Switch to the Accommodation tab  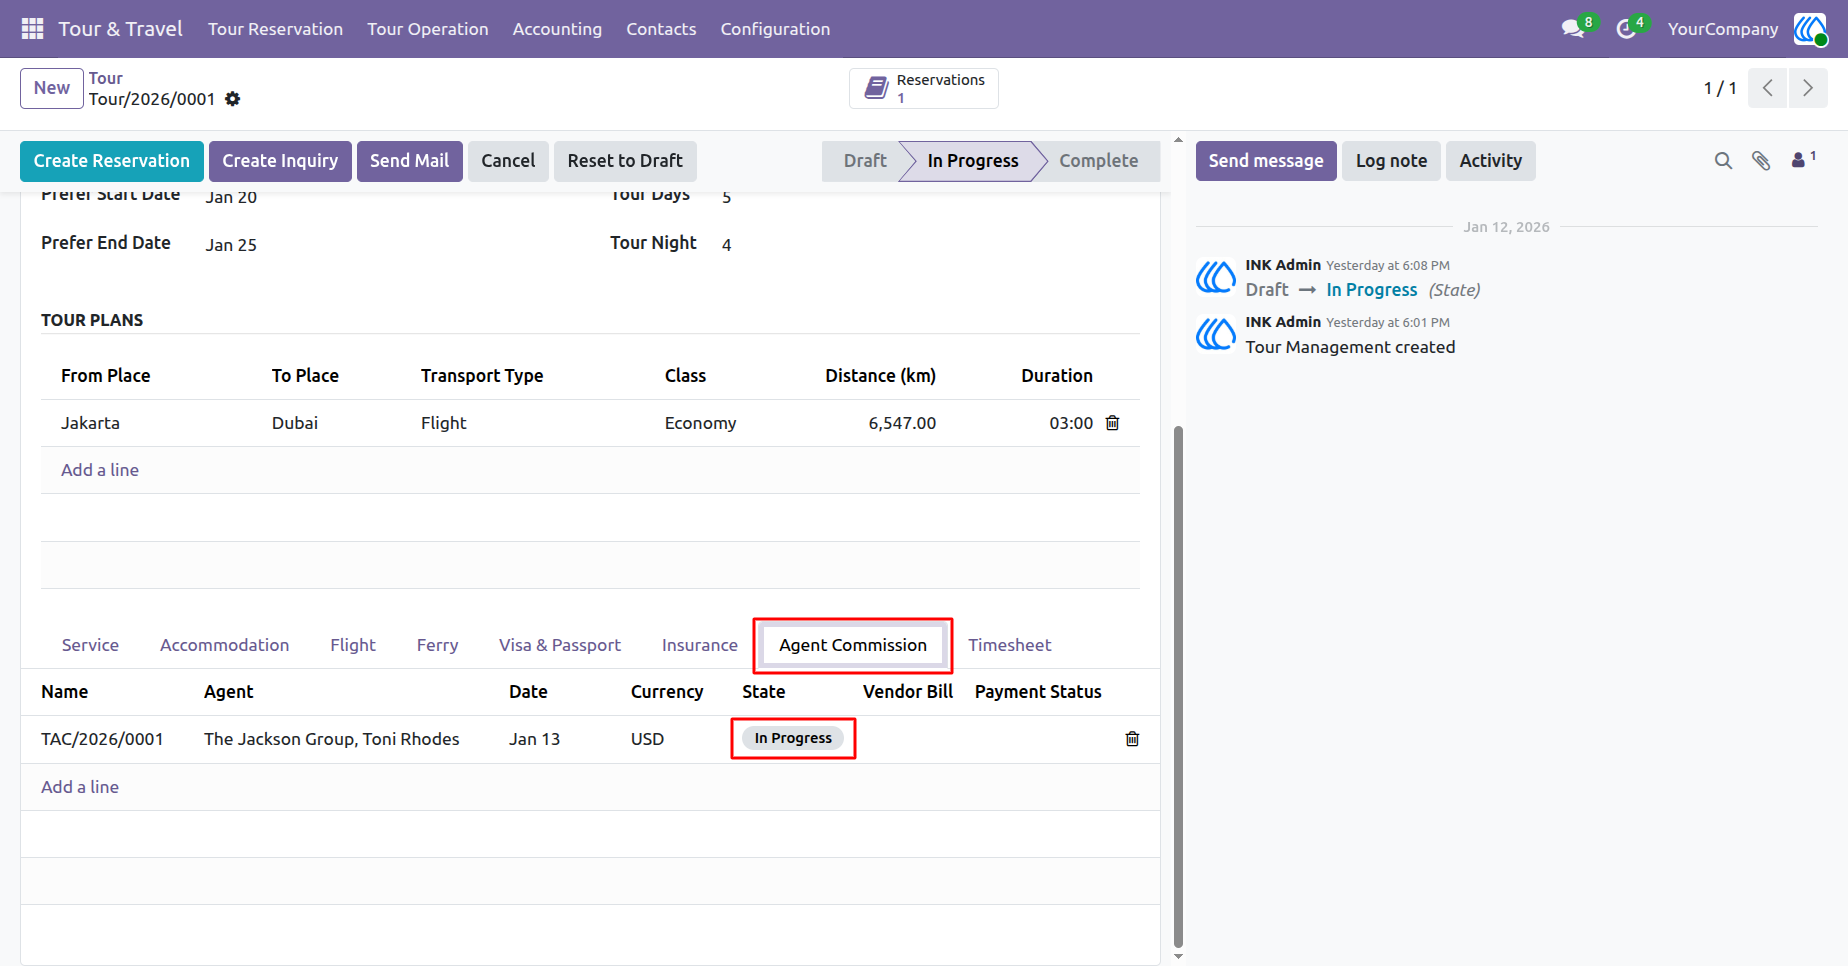tap(225, 645)
